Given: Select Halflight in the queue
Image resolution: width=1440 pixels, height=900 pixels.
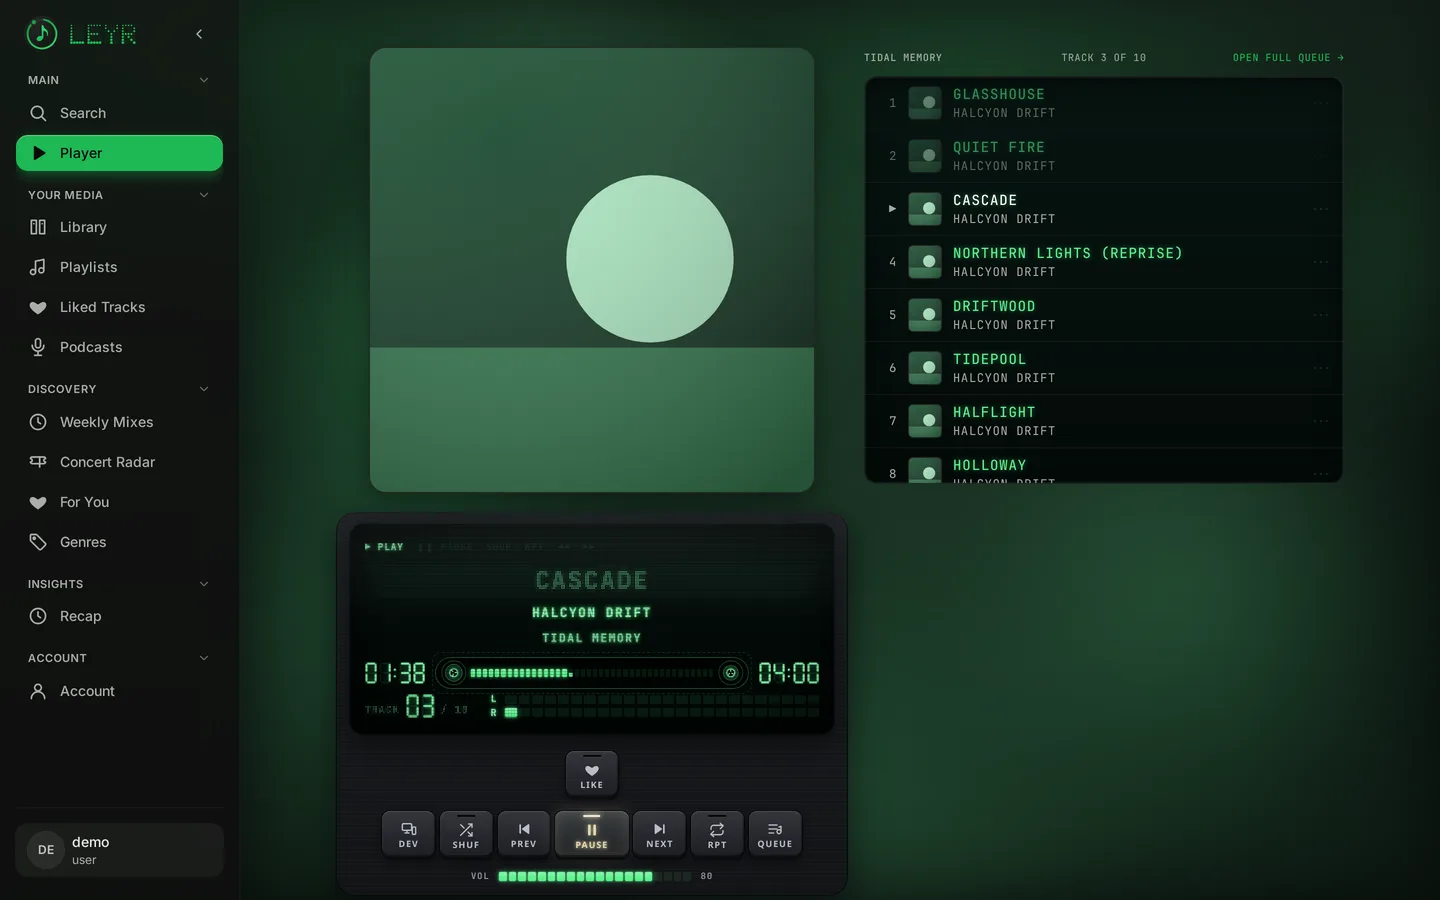Looking at the screenshot, I should click(1103, 421).
